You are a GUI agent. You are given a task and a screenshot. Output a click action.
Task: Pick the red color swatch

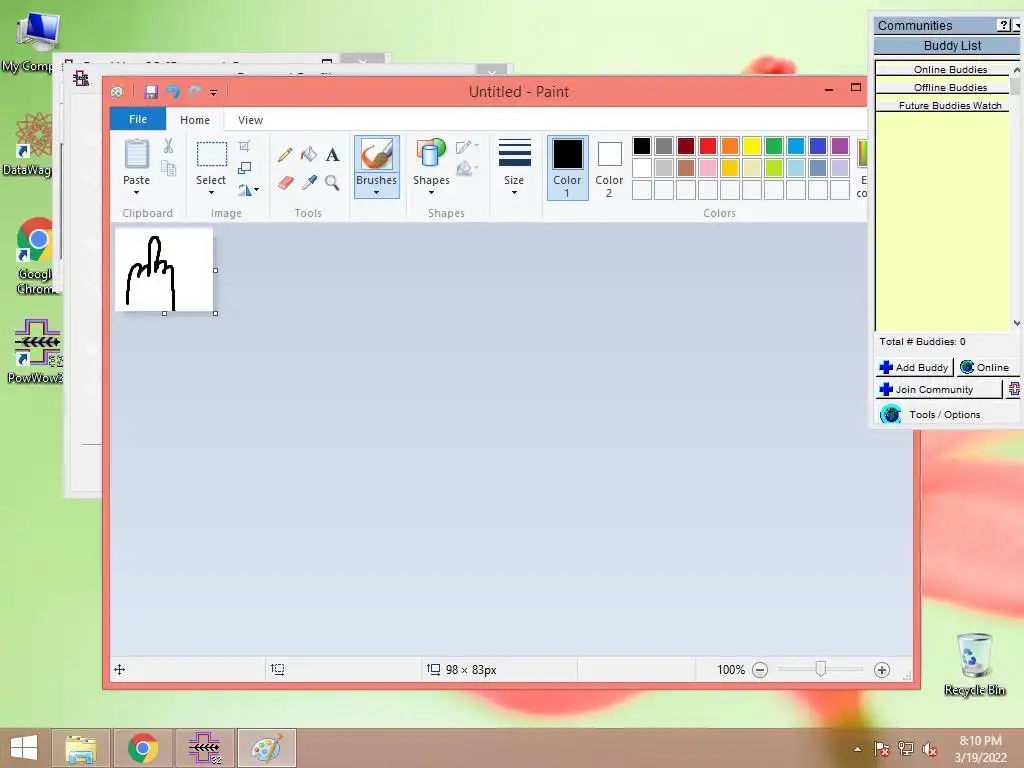[x=708, y=146]
